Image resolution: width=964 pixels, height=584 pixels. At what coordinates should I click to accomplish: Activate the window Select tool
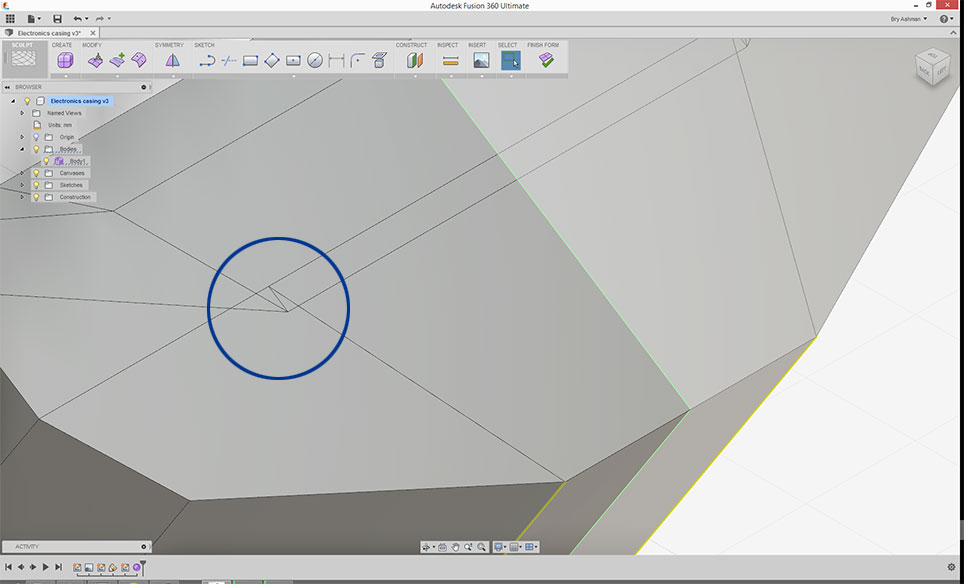(511, 60)
